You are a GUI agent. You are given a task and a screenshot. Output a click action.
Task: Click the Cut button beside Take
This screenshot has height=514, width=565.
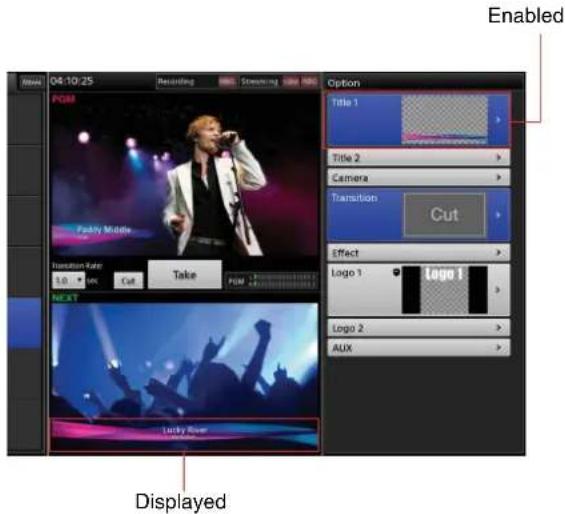tap(128, 280)
